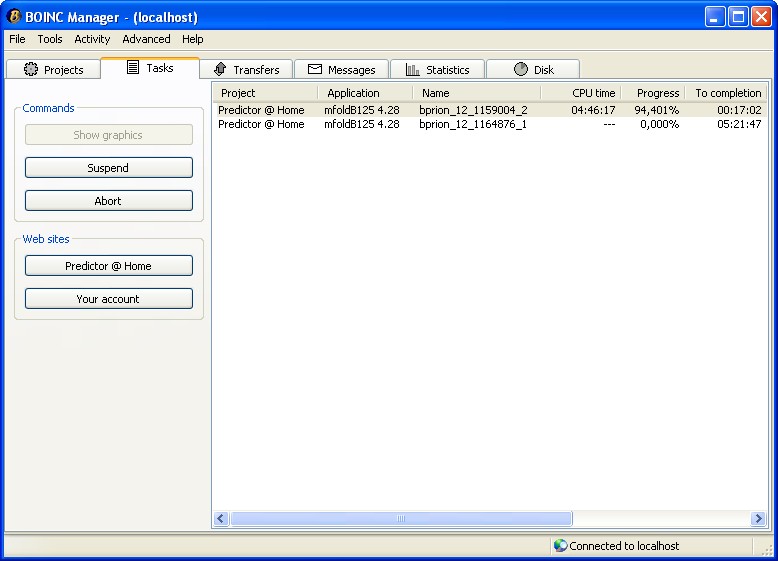Switch to the Projects tab label

coord(64,70)
